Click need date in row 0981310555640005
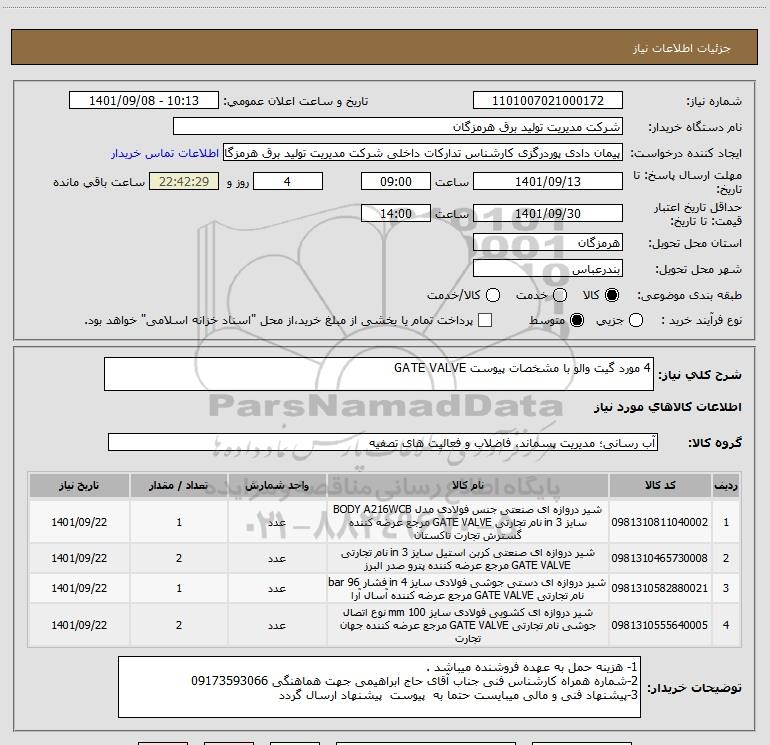Screen dimensions: 770x745 (x=79, y=625)
